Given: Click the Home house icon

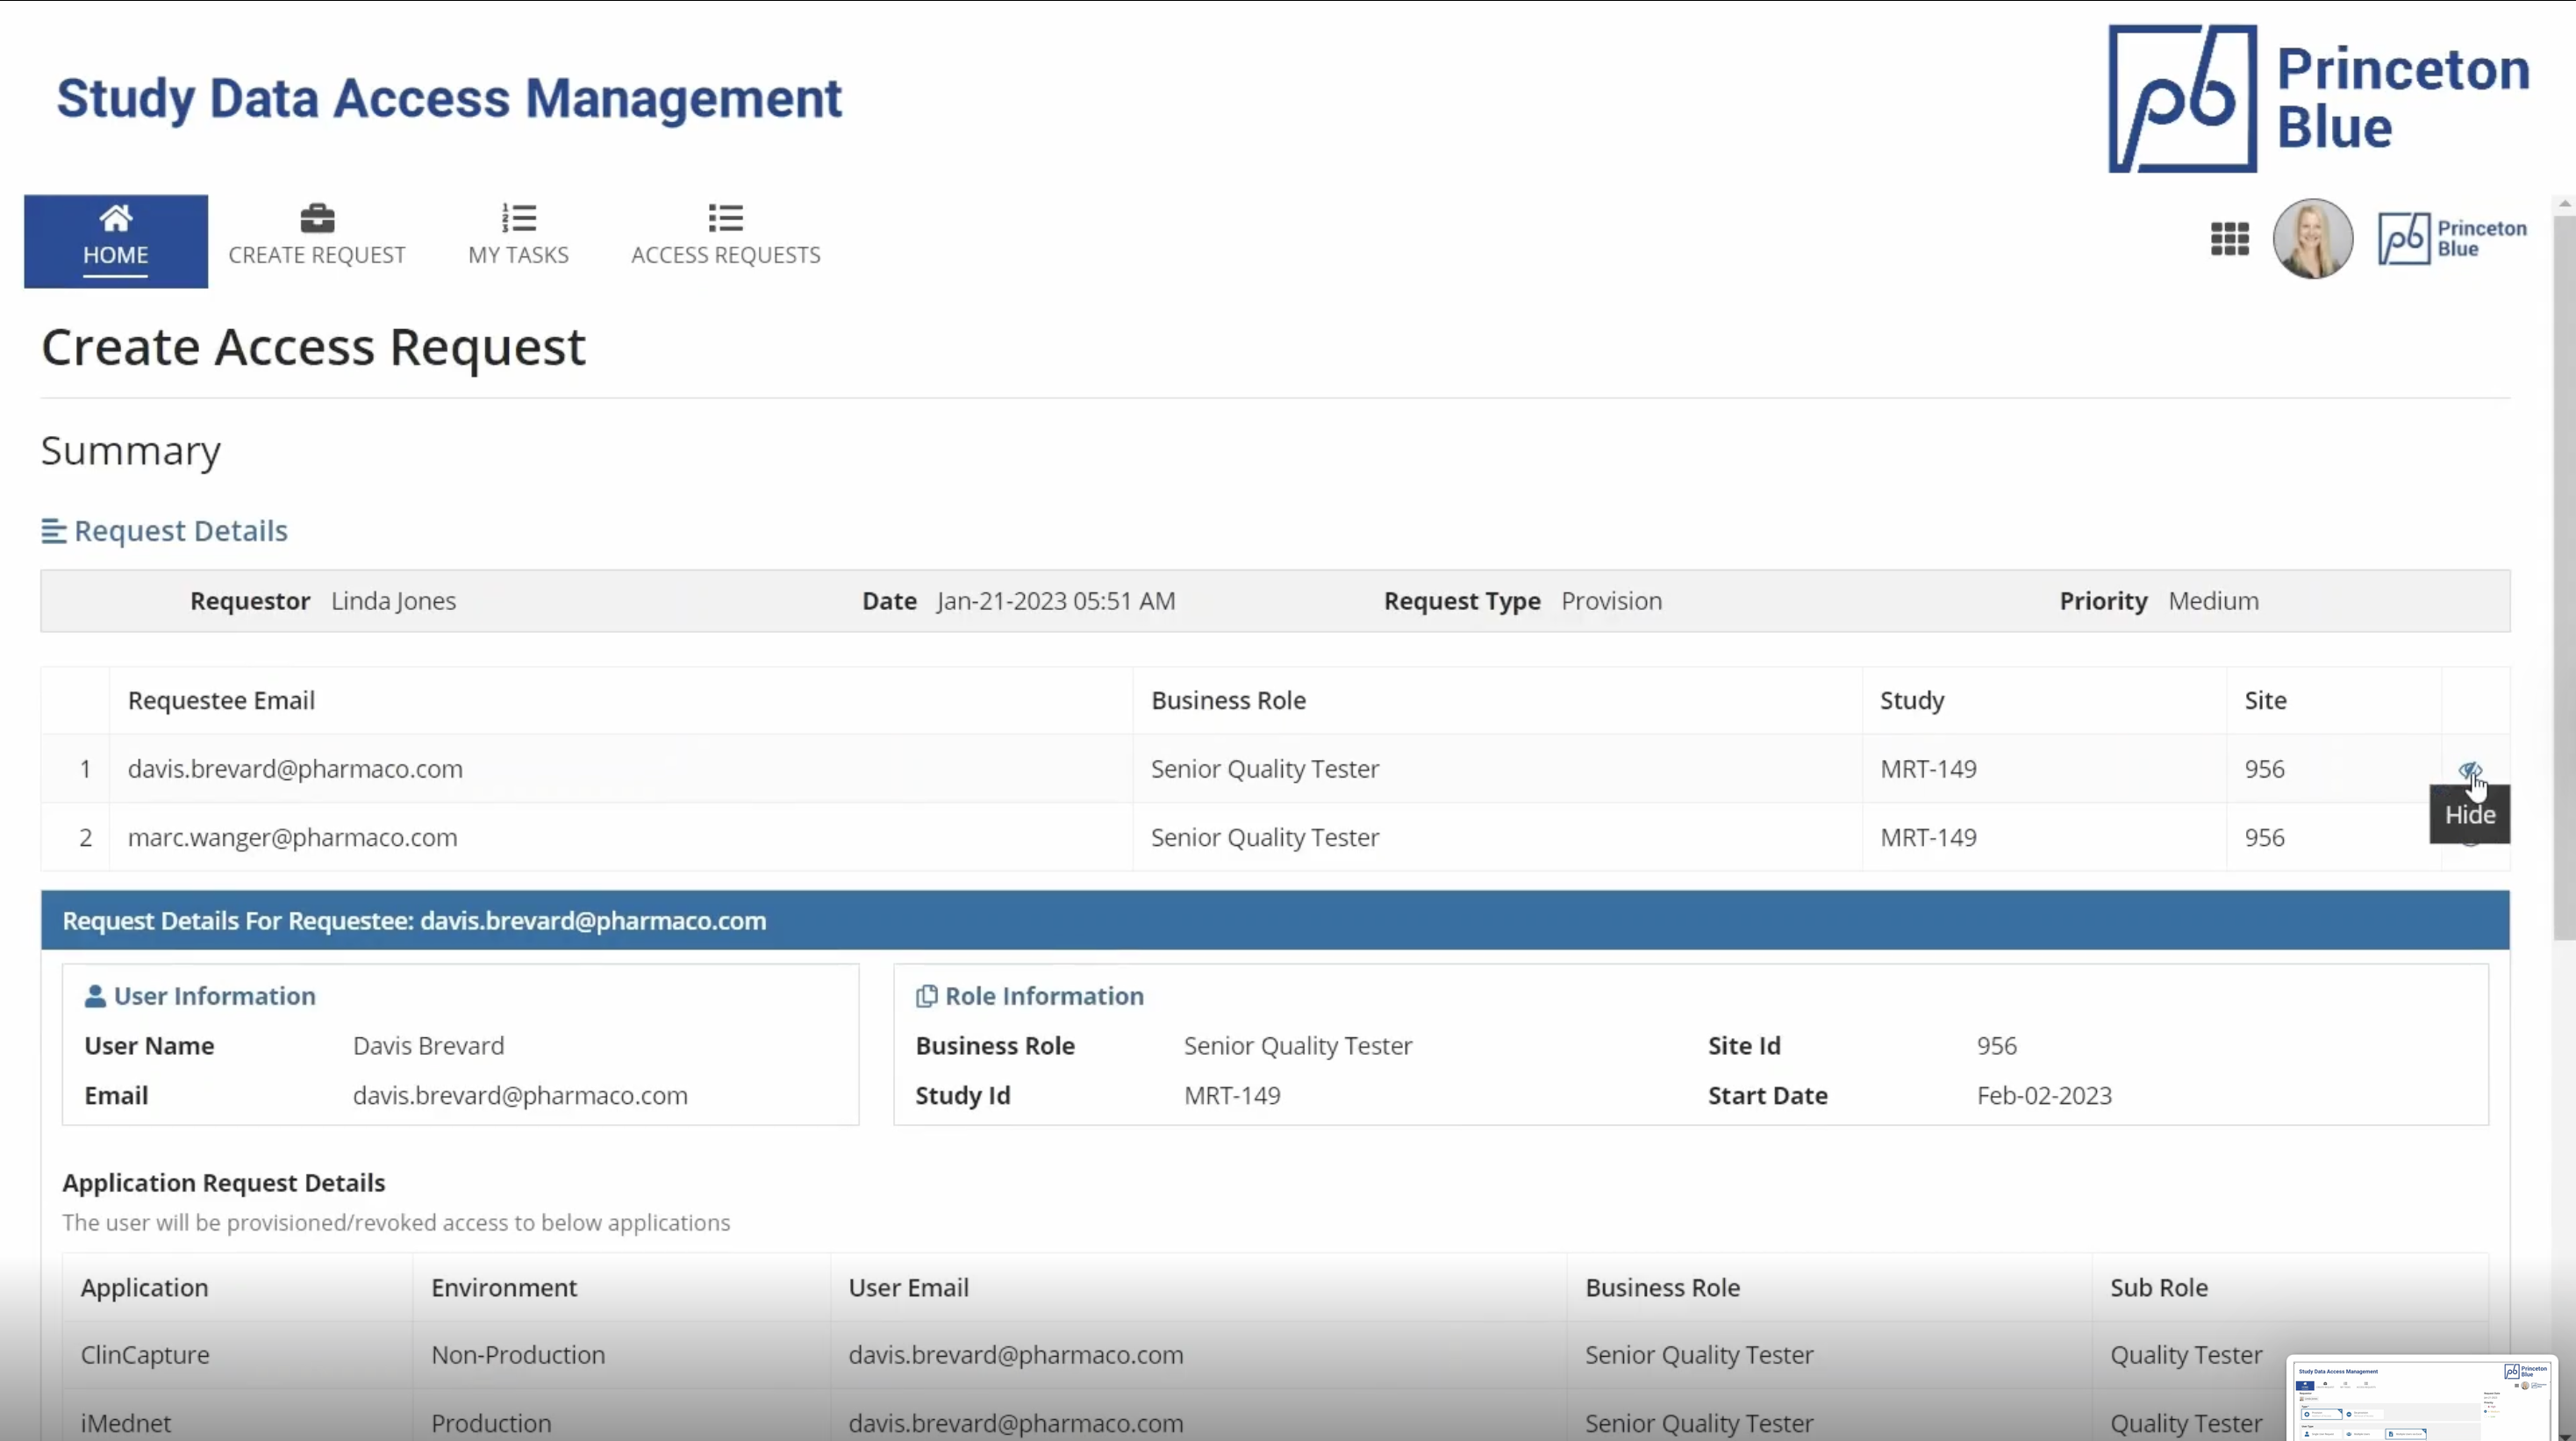Looking at the screenshot, I should [x=116, y=218].
